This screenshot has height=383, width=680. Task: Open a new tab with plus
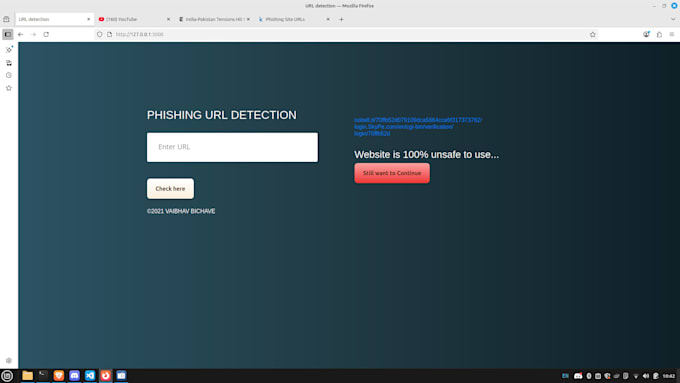pos(341,19)
